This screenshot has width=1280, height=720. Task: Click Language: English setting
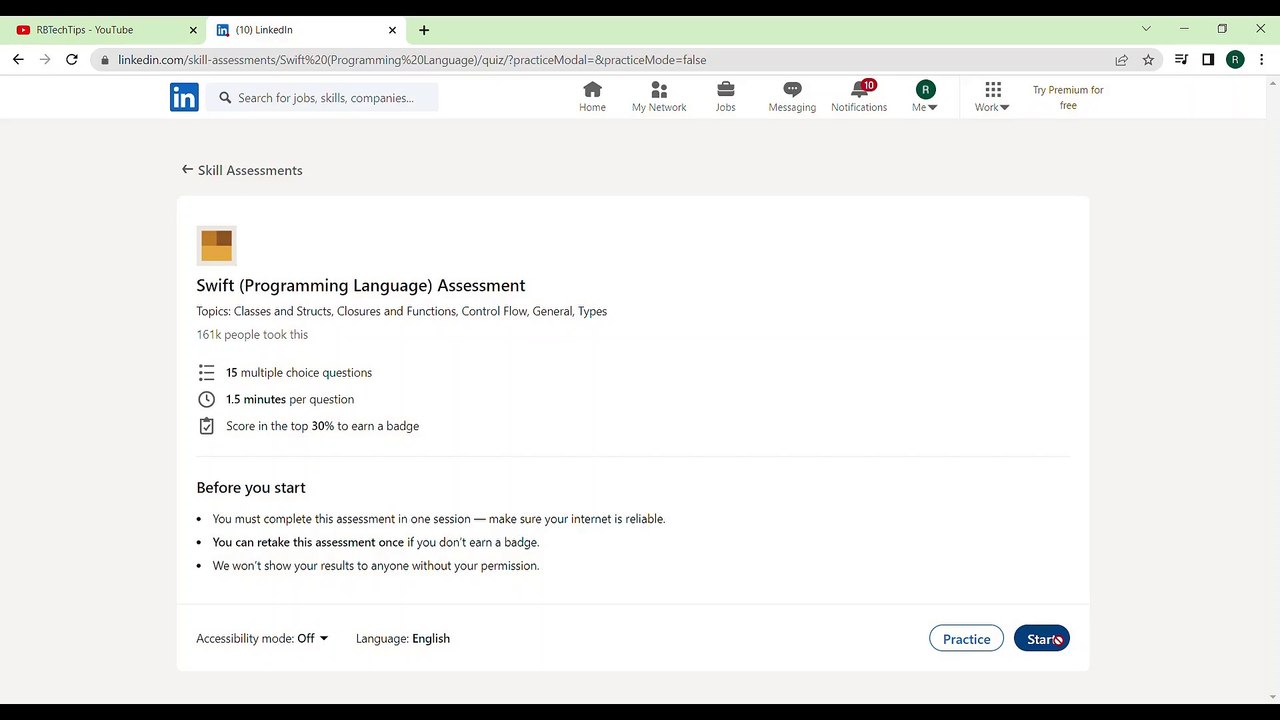pos(403,638)
